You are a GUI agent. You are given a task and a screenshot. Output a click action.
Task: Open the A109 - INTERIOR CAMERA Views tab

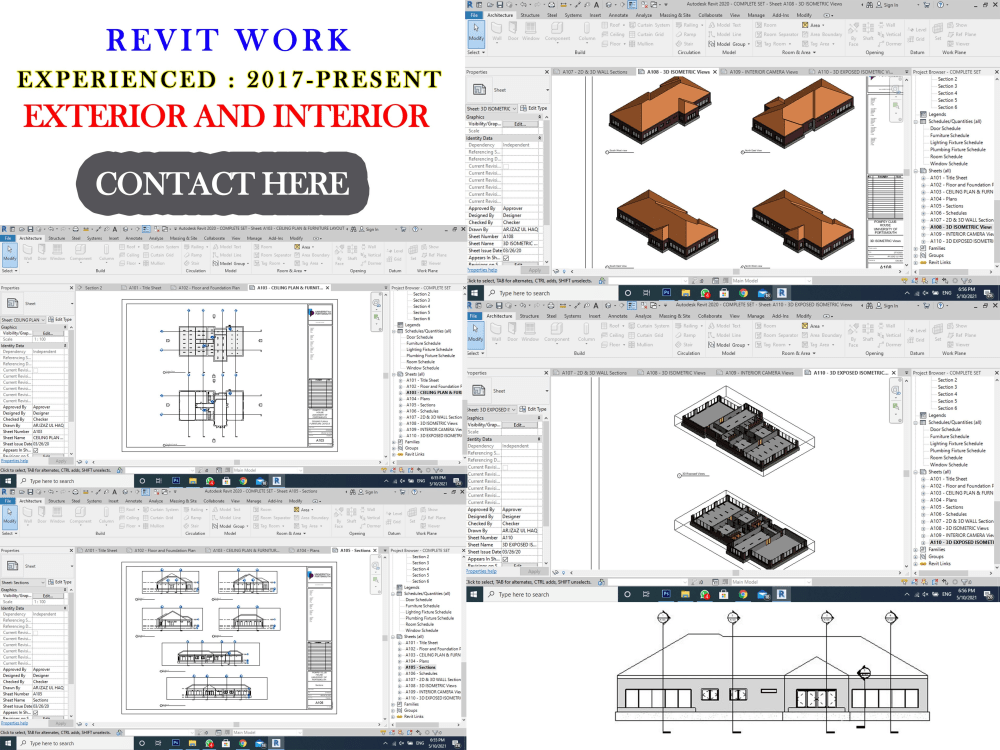point(762,71)
